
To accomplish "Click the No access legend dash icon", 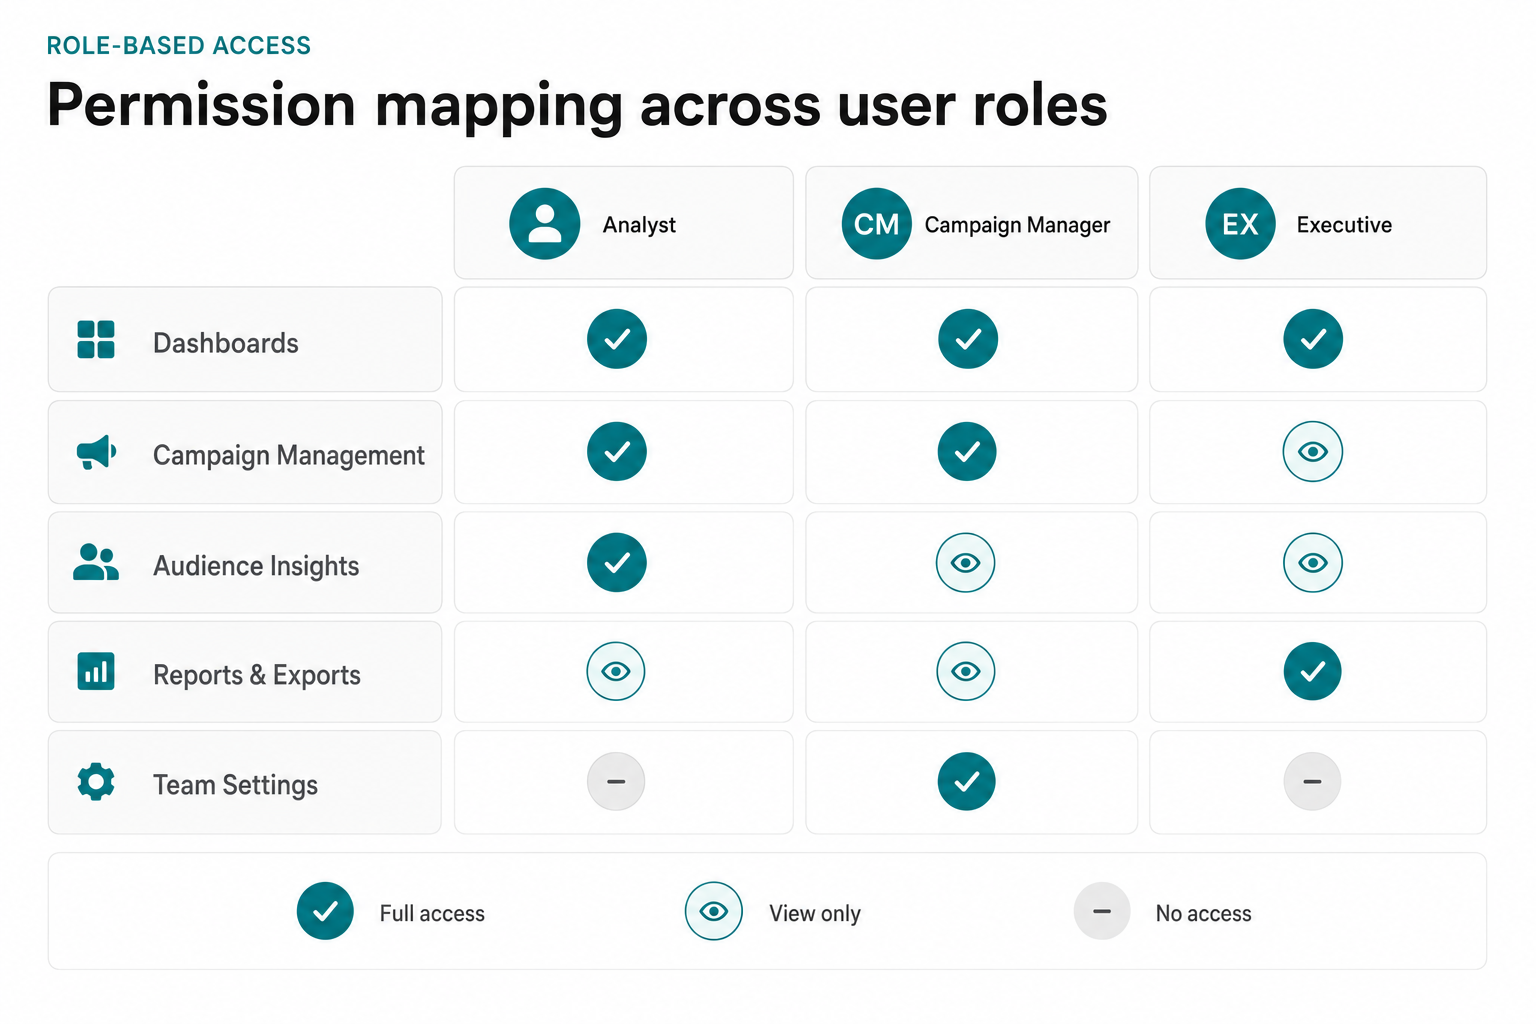I will pos(1102,911).
